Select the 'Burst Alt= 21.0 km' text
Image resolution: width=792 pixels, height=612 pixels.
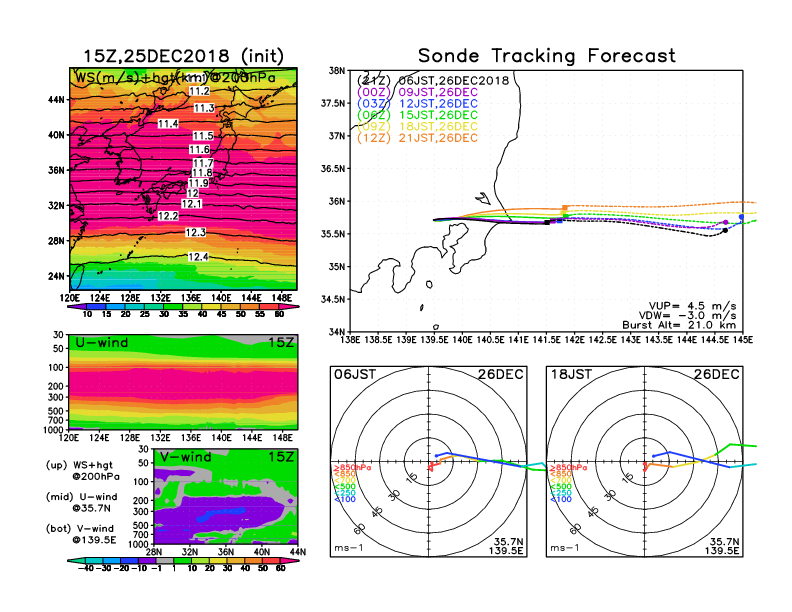click(x=679, y=325)
